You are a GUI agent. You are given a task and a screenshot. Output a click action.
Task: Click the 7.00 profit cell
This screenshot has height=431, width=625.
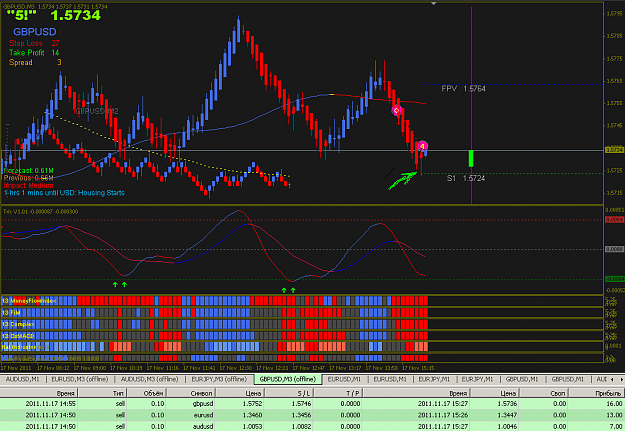tap(616, 426)
